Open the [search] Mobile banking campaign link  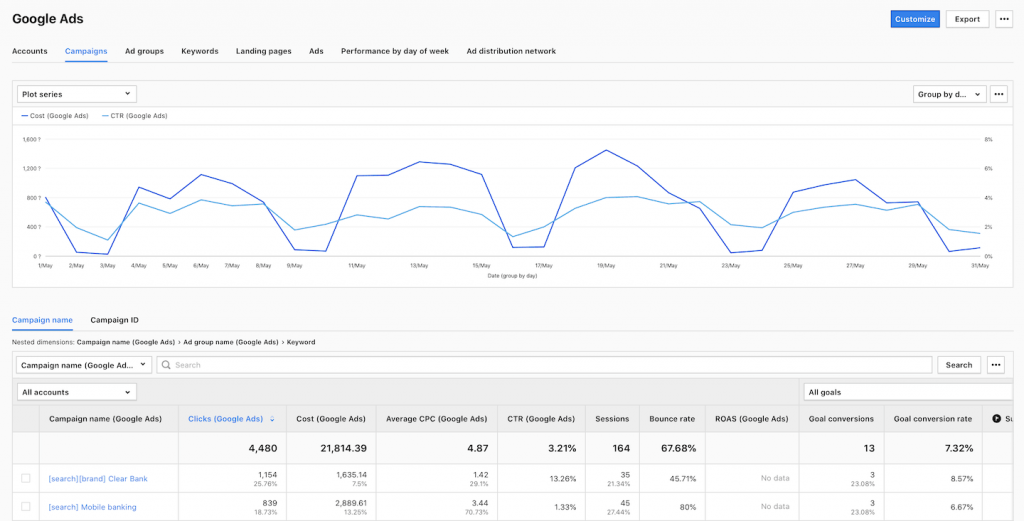pyautogui.click(x=92, y=507)
